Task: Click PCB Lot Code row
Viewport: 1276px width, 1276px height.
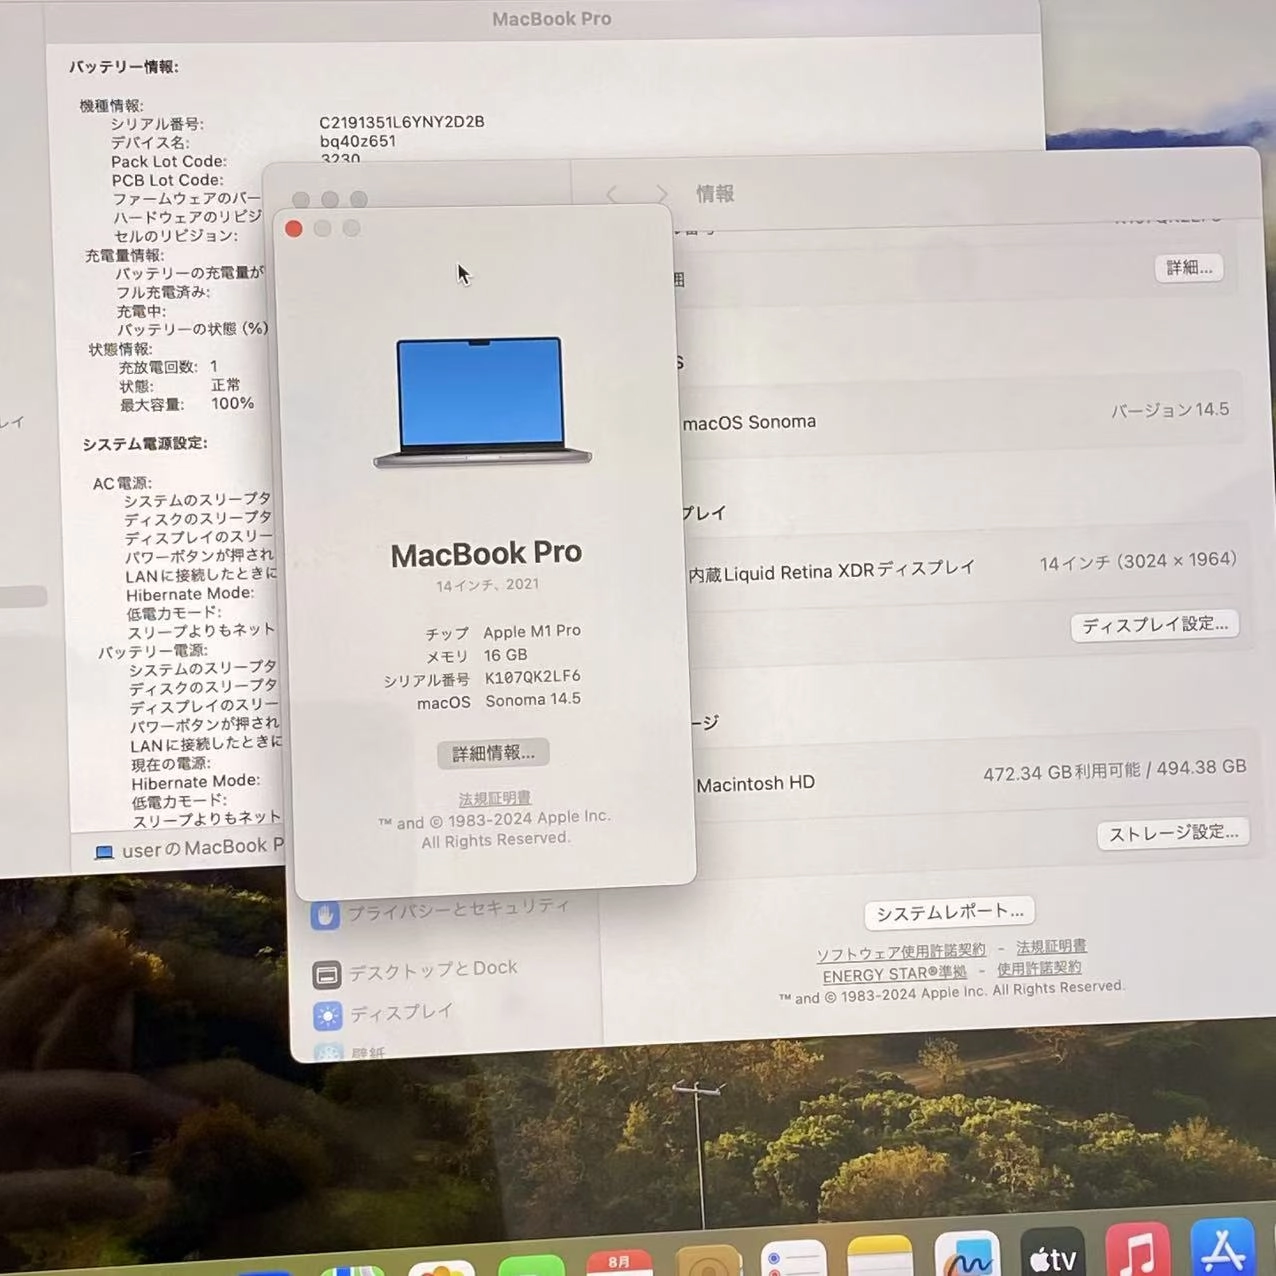Action: [167, 180]
